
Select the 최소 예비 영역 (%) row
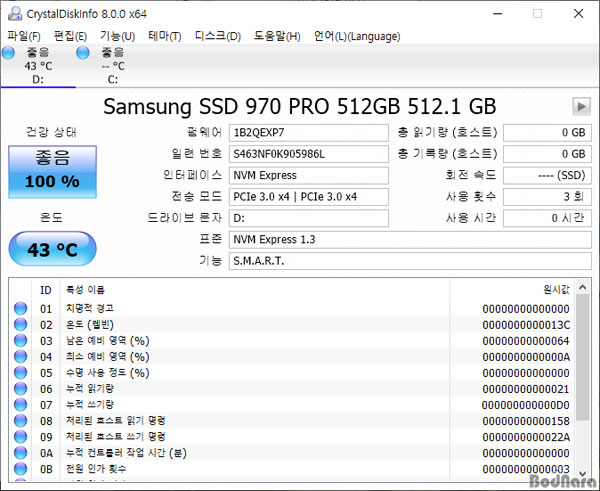[292, 357]
